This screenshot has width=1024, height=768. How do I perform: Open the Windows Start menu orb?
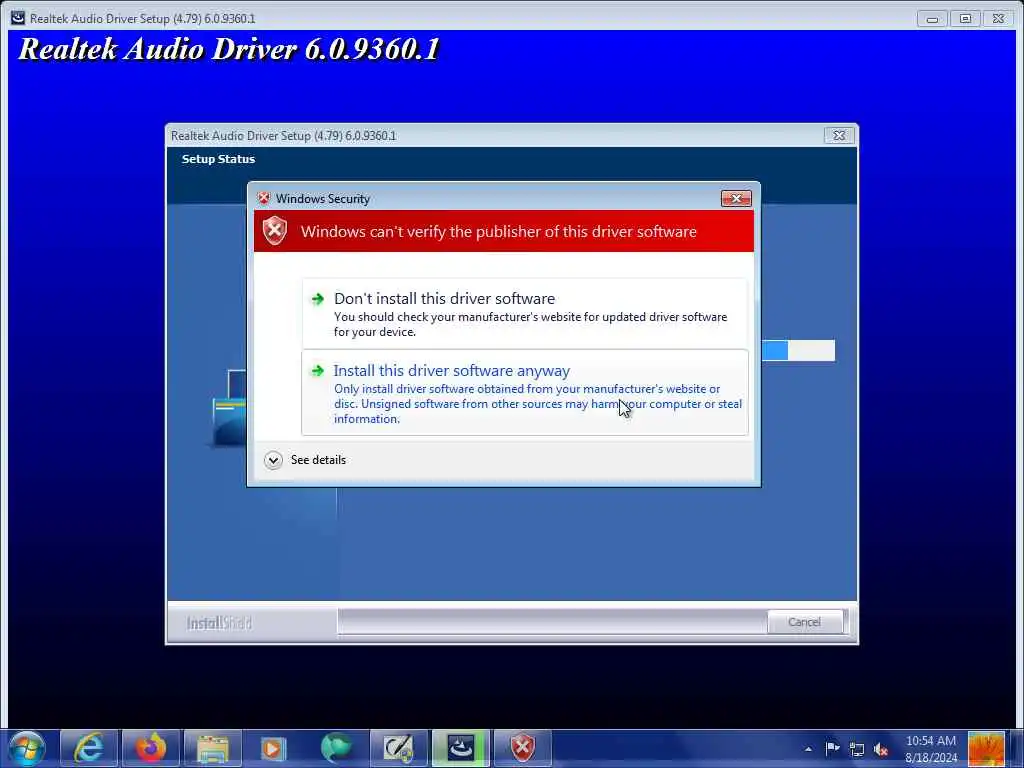[27, 748]
